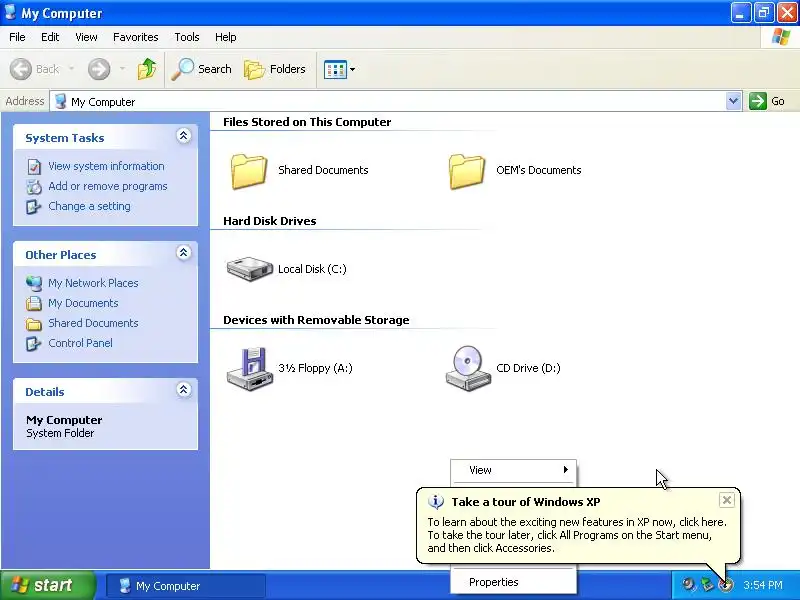Open the Forward history dropdown arrow
This screenshot has width=800, height=600.
[122, 69]
